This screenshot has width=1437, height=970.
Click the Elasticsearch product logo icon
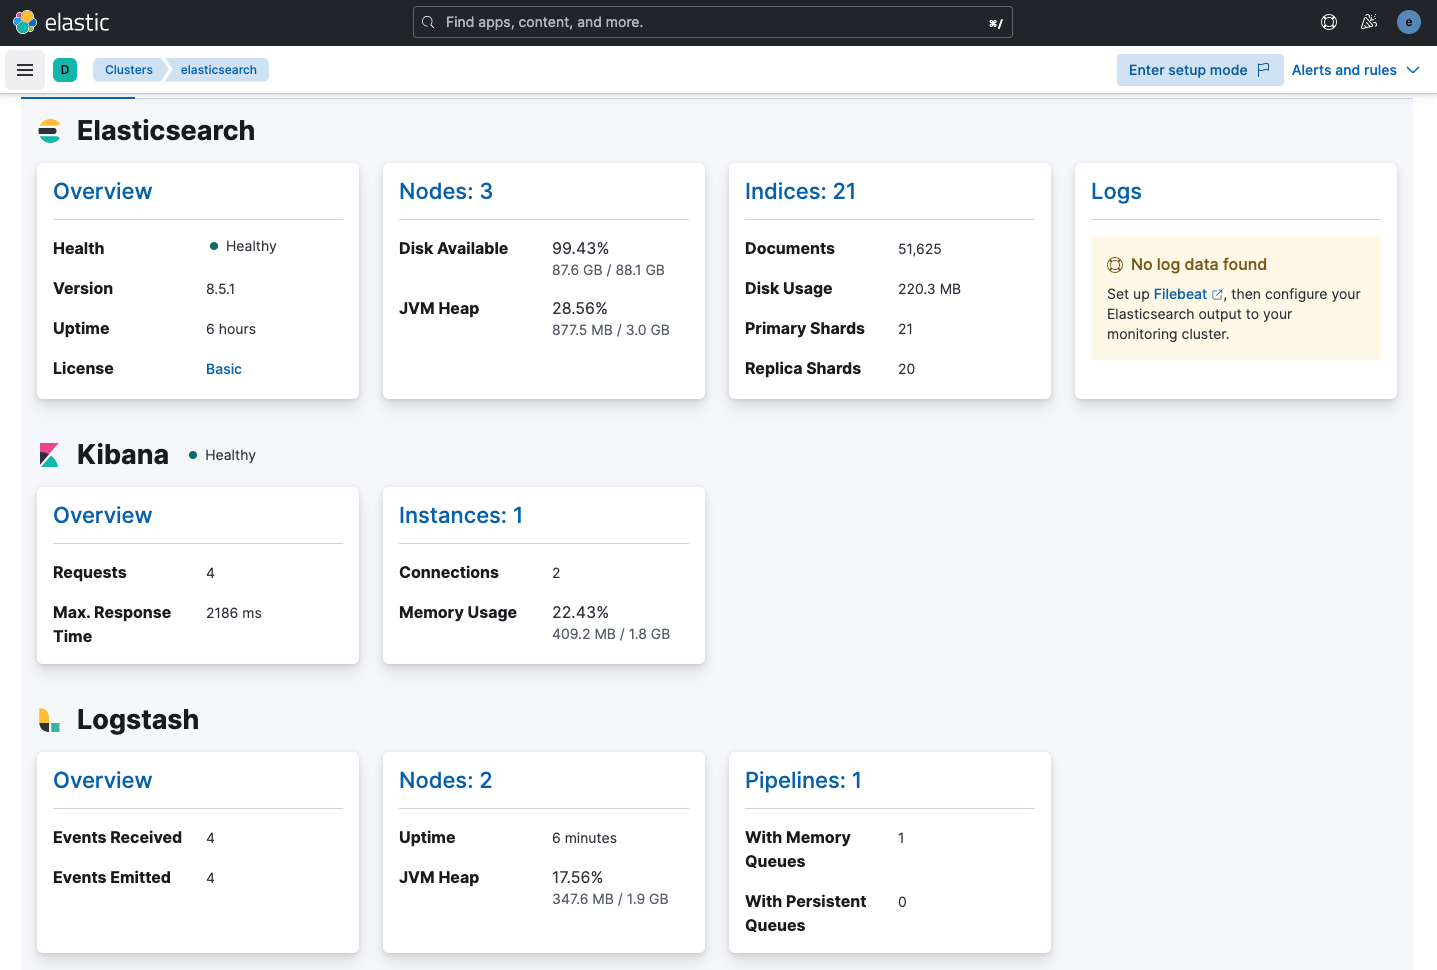tap(49, 131)
